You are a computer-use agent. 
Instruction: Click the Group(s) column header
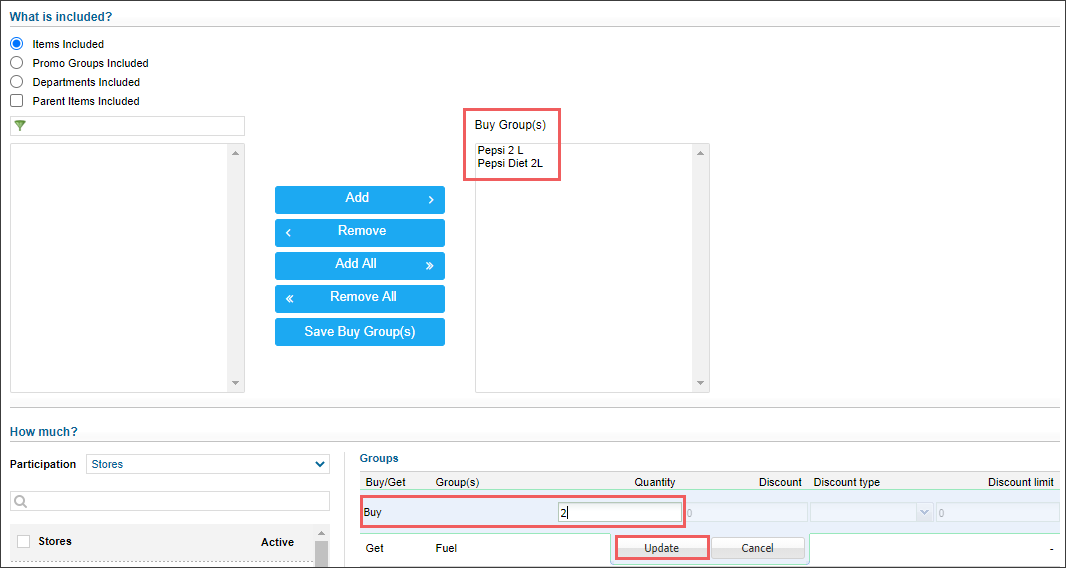point(458,482)
